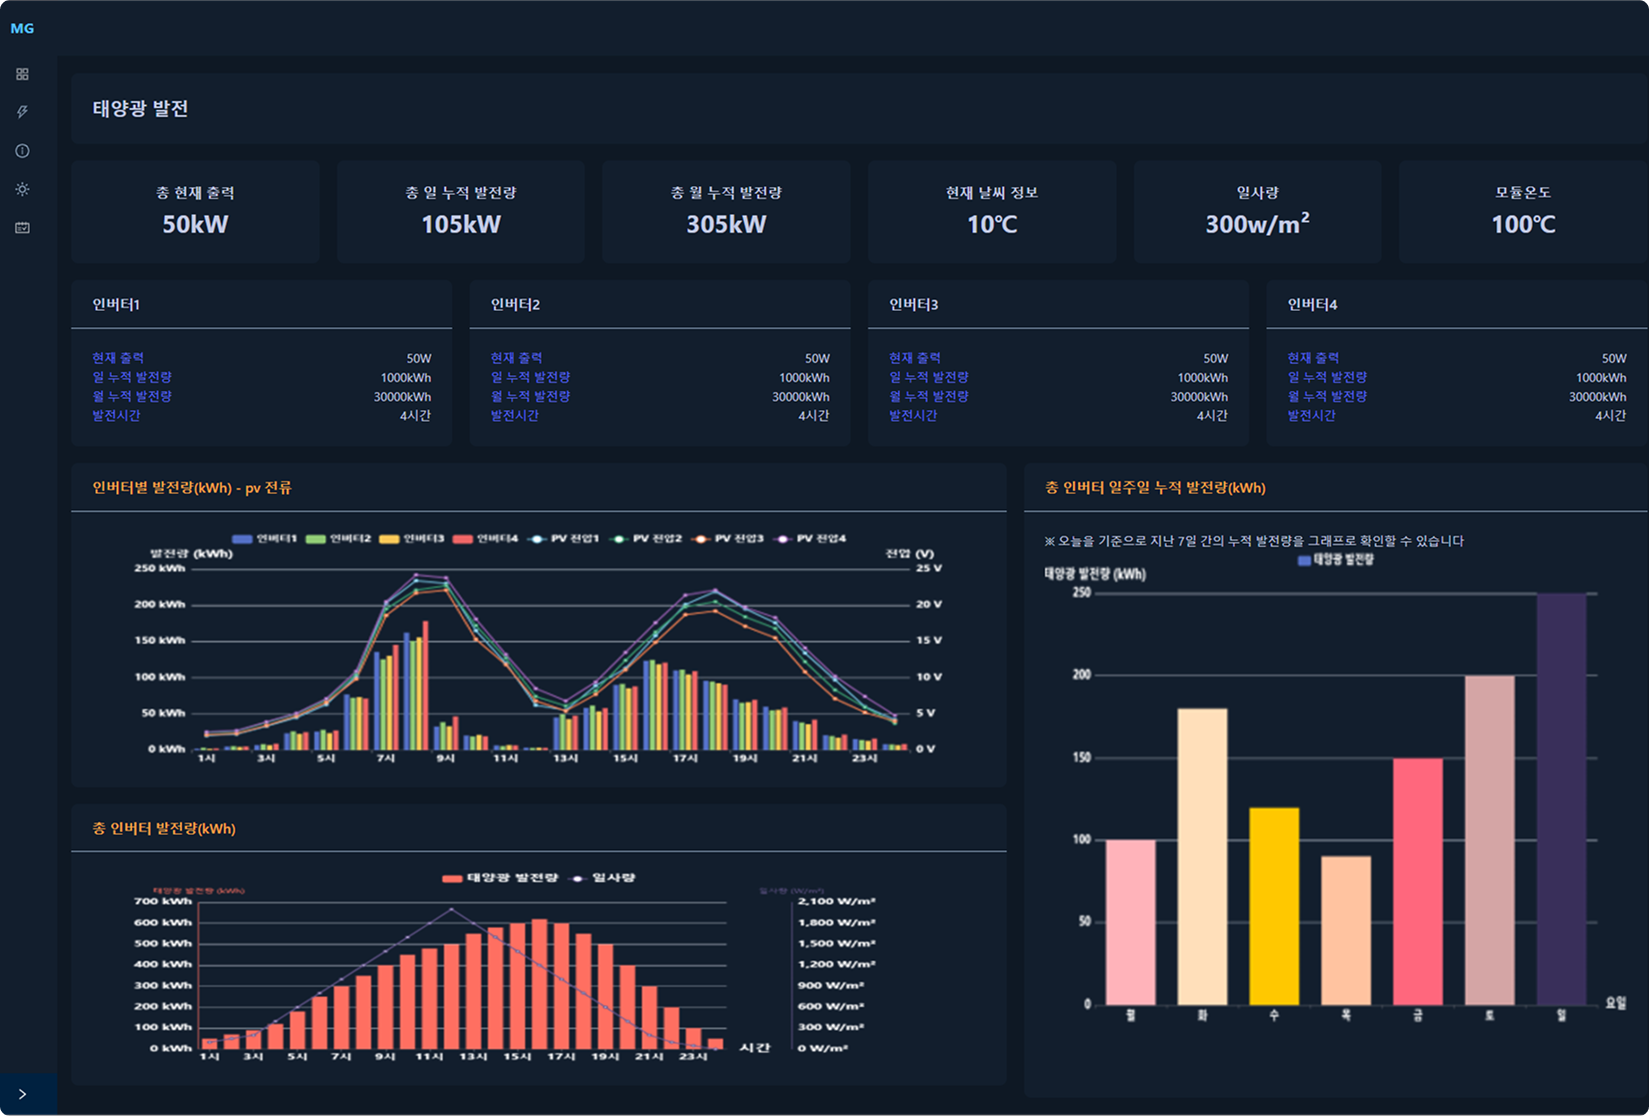
Task: Click the 일사량 line peak in total inverter chart
Action: [451, 909]
